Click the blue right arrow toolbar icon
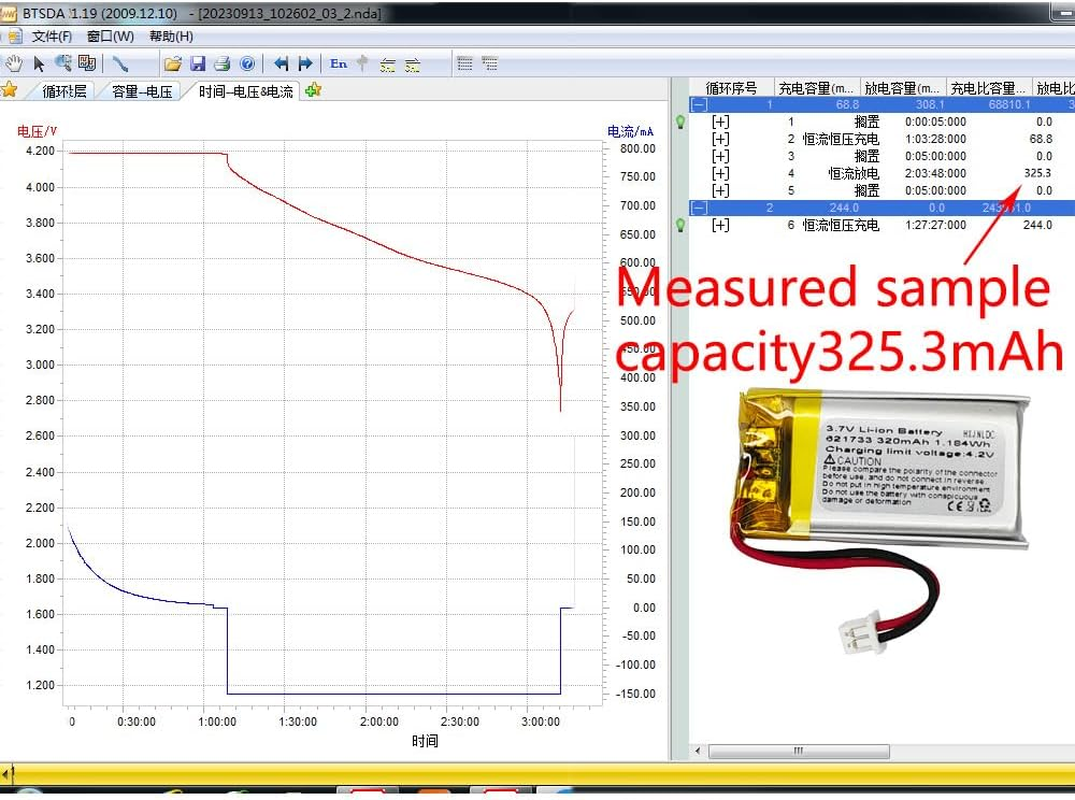 [306, 63]
